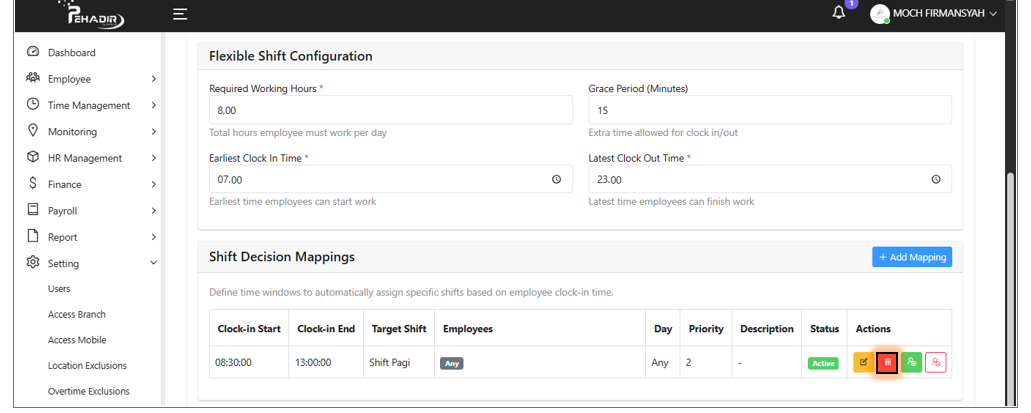
Task: Open MOCH FIRMANSYAH user dropdown
Action: tap(934, 14)
